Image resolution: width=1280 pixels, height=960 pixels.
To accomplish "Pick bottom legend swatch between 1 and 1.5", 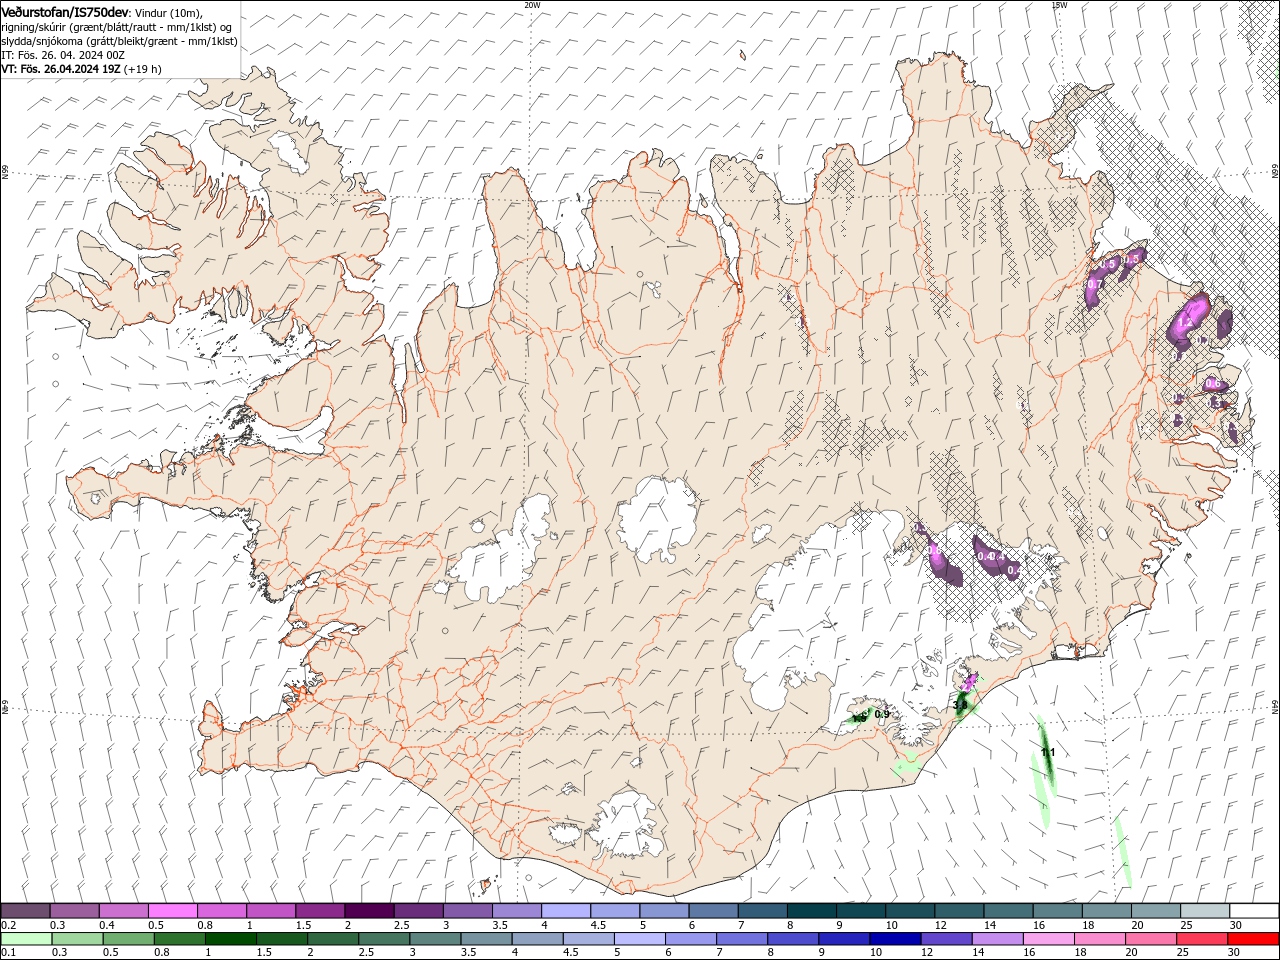I will tap(229, 939).
